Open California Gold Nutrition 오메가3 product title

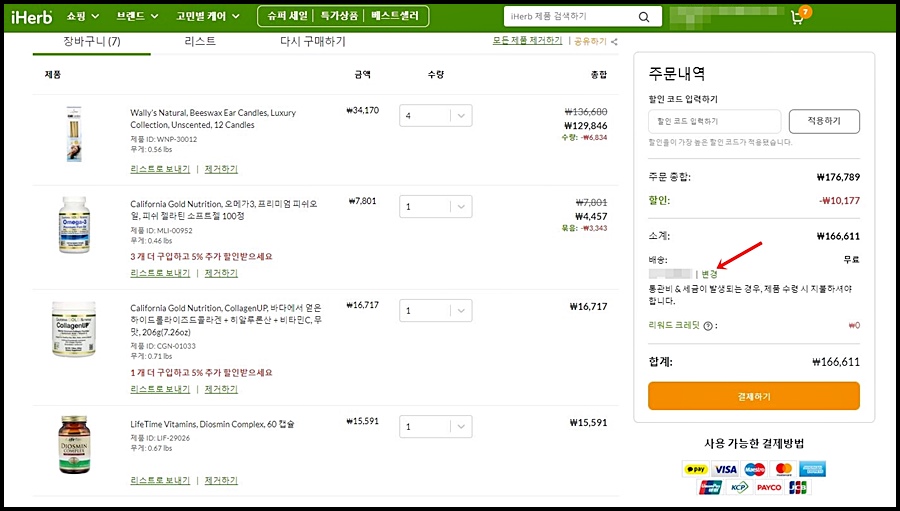224,210
